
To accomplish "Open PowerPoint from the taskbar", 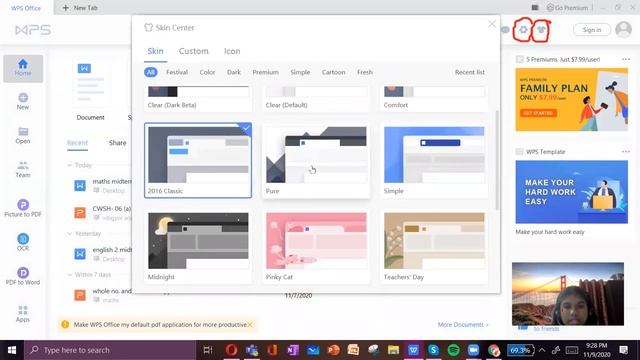I will click(x=333, y=350).
